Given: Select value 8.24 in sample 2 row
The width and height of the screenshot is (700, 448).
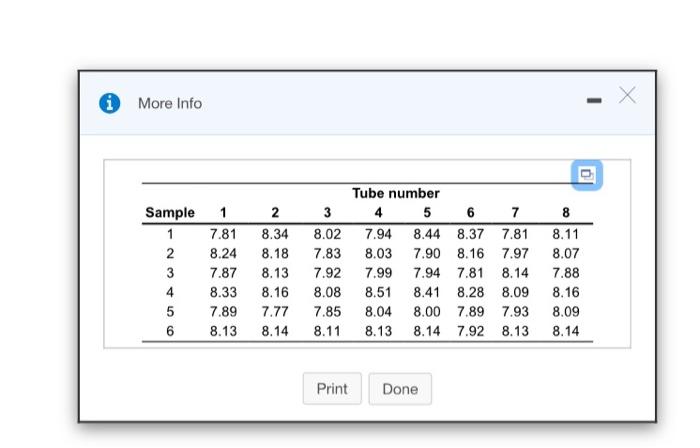Looking at the screenshot, I should click(223, 253).
